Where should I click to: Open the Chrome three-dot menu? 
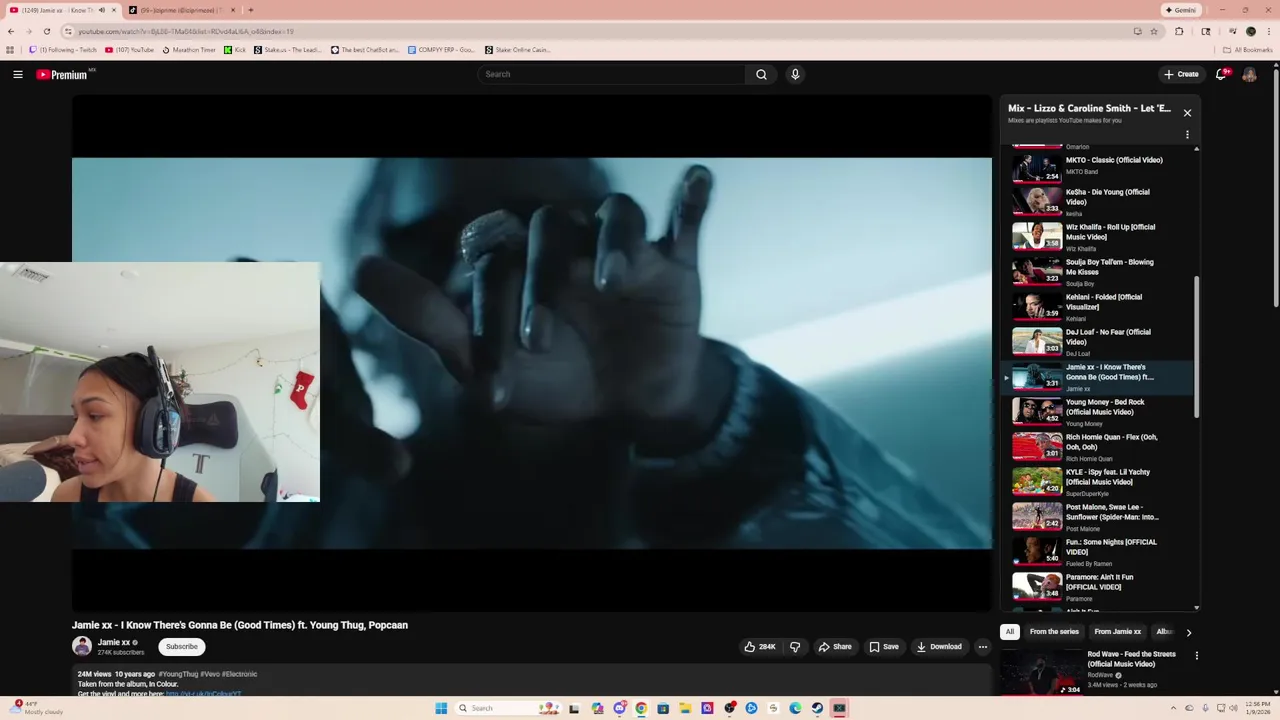(1270, 31)
